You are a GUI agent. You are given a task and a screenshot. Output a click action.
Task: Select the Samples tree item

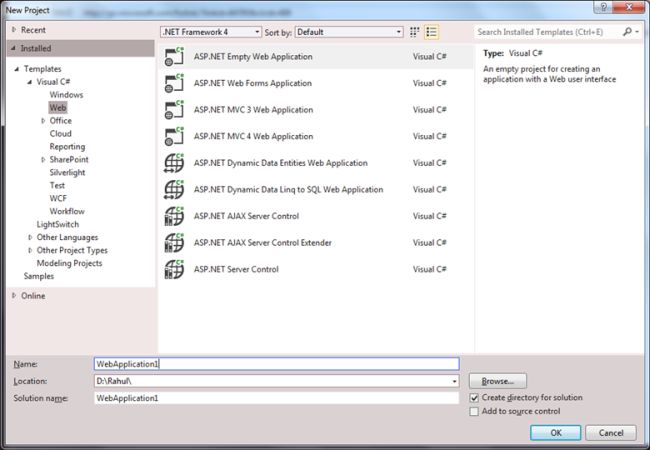pos(39,276)
